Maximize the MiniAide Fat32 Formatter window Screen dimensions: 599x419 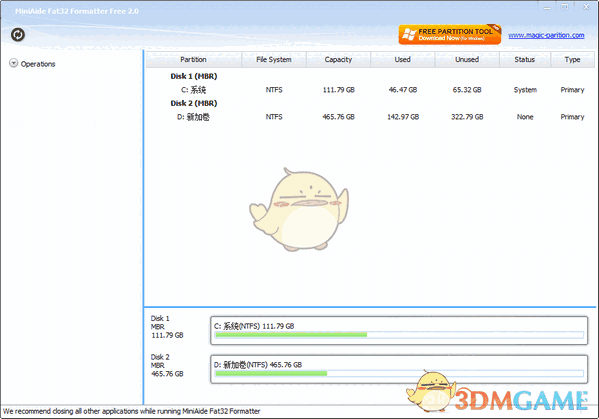(x=565, y=7)
